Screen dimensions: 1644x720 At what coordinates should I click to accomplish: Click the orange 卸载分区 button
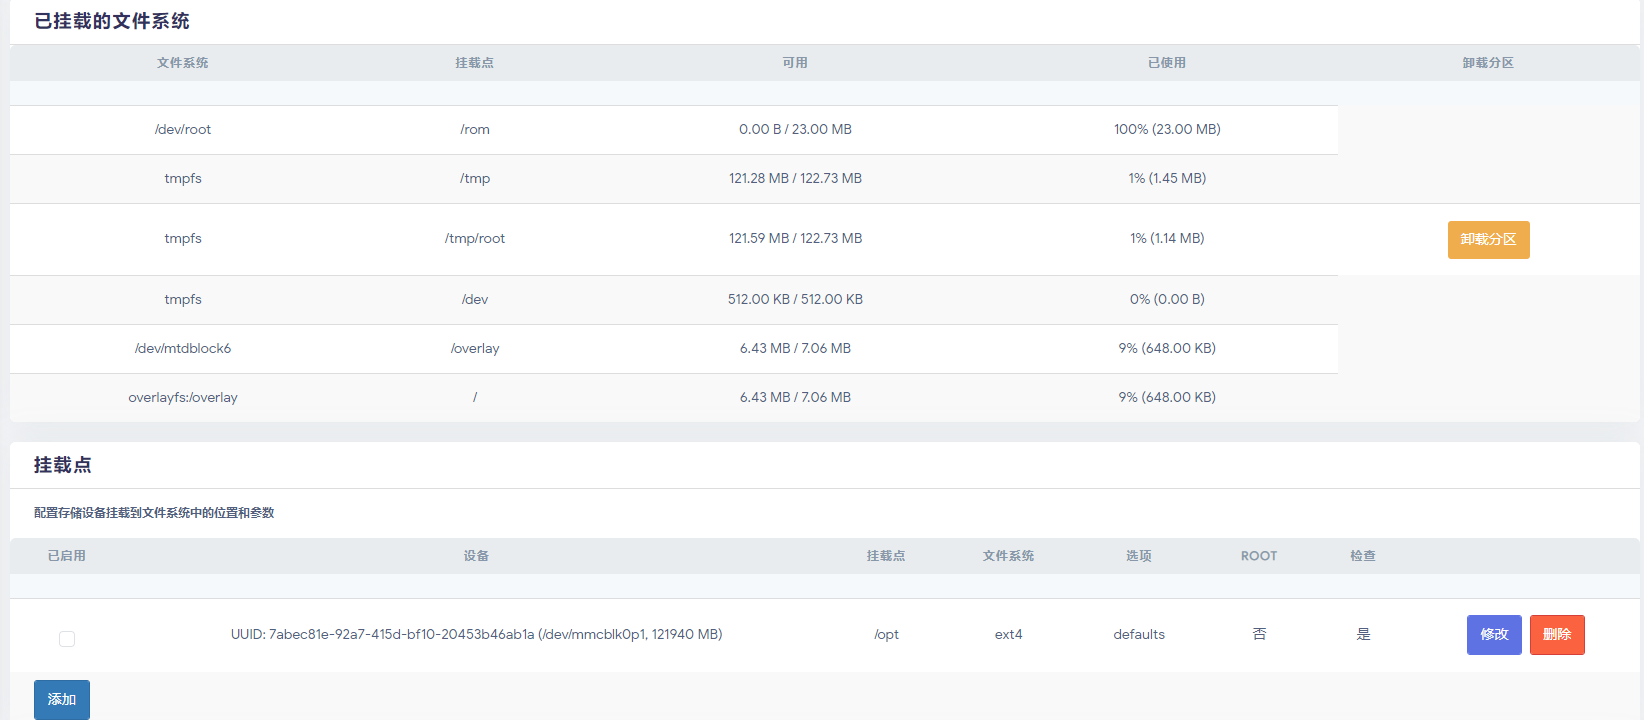point(1488,240)
